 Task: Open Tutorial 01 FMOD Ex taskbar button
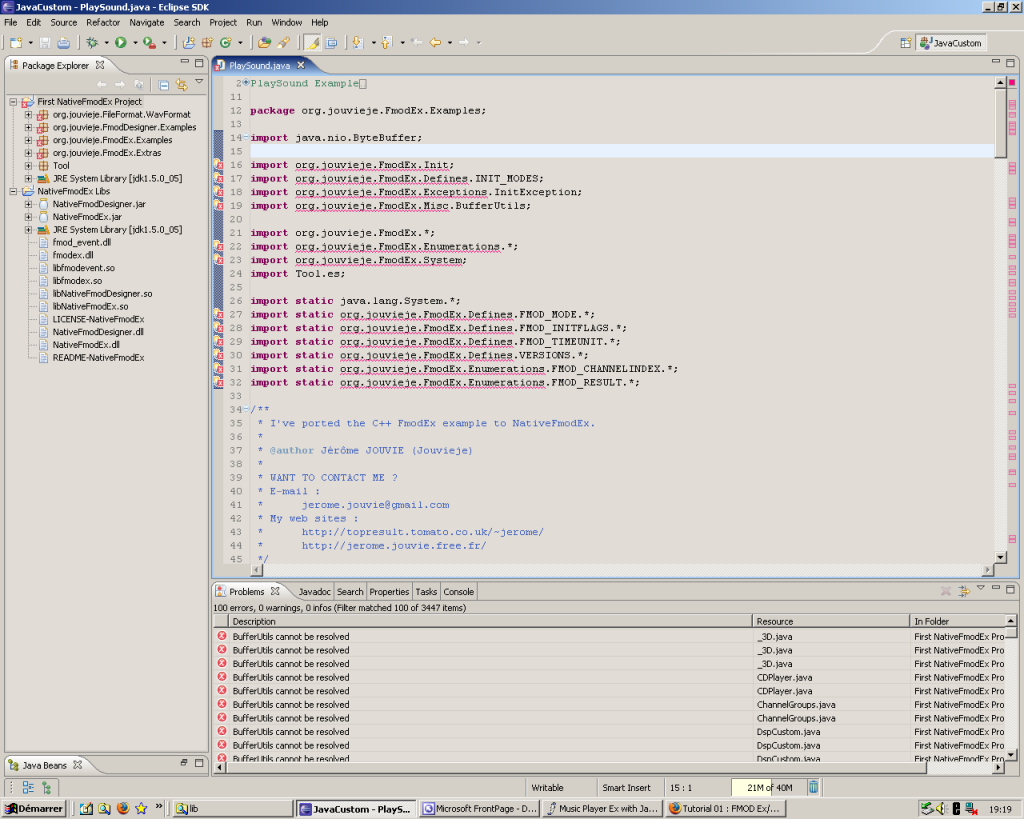pos(725,809)
